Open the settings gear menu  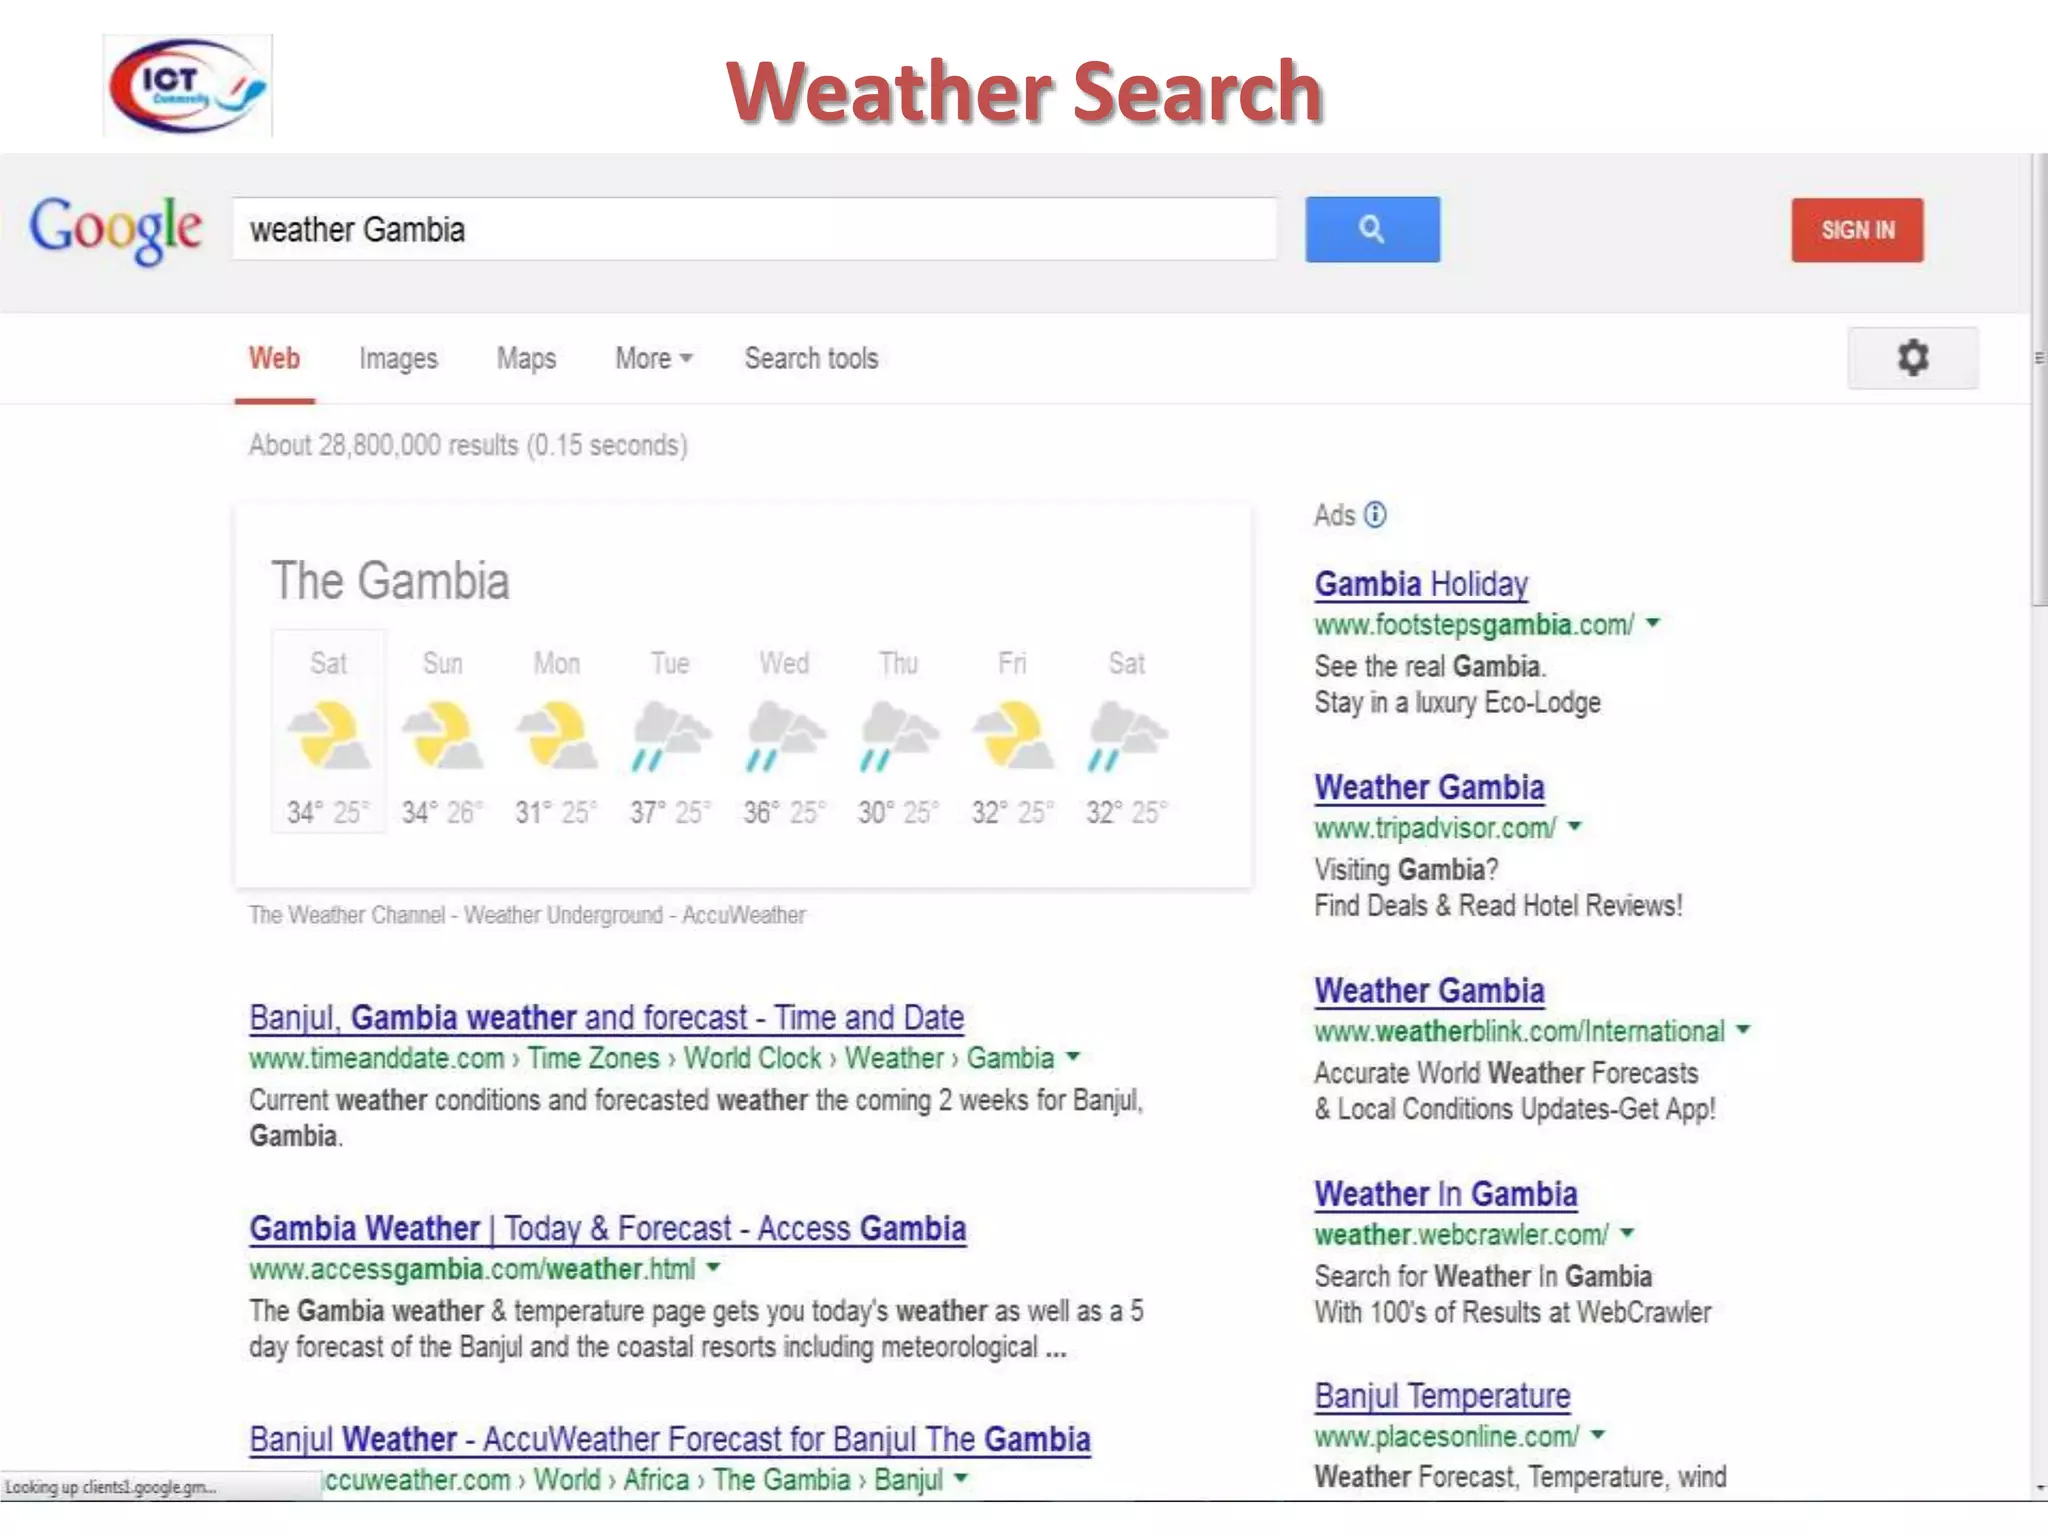(1912, 357)
